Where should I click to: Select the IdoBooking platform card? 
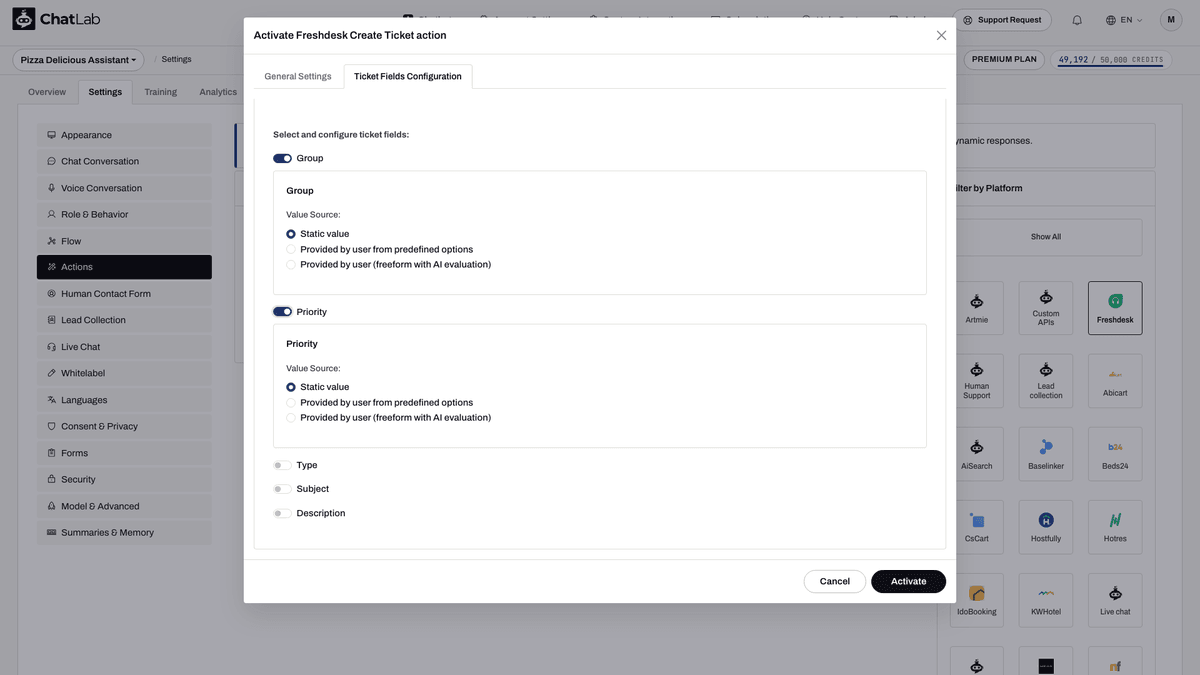[977, 600]
